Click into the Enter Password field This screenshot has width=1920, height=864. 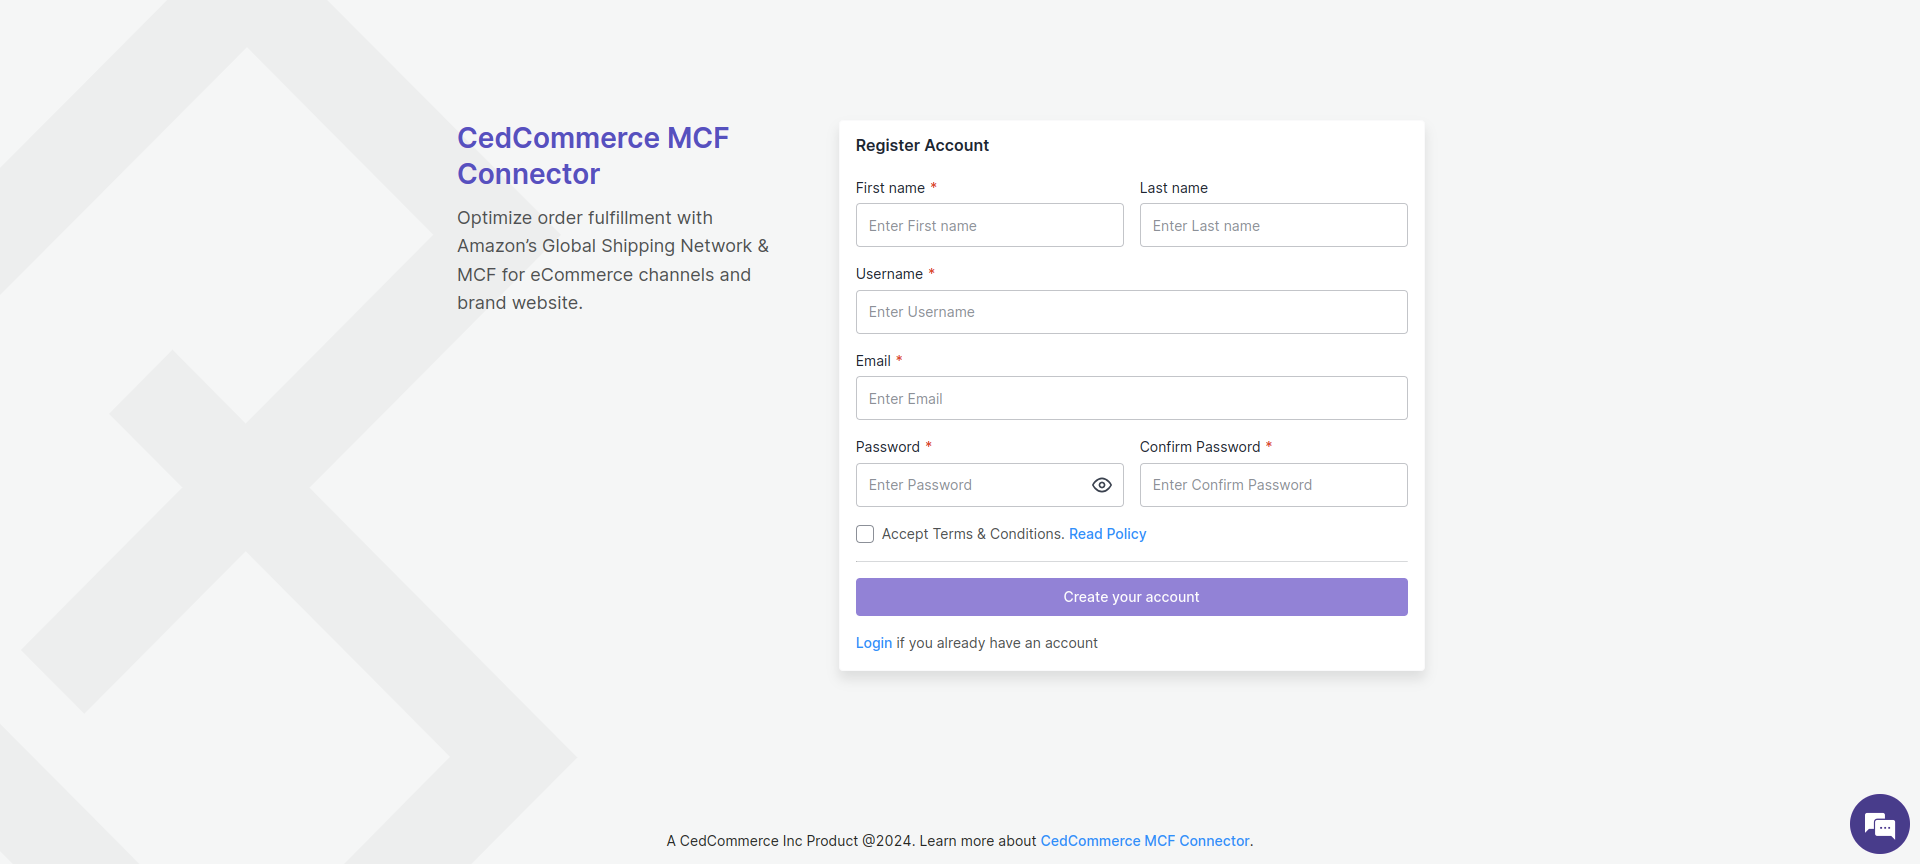(x=970, y=485)
